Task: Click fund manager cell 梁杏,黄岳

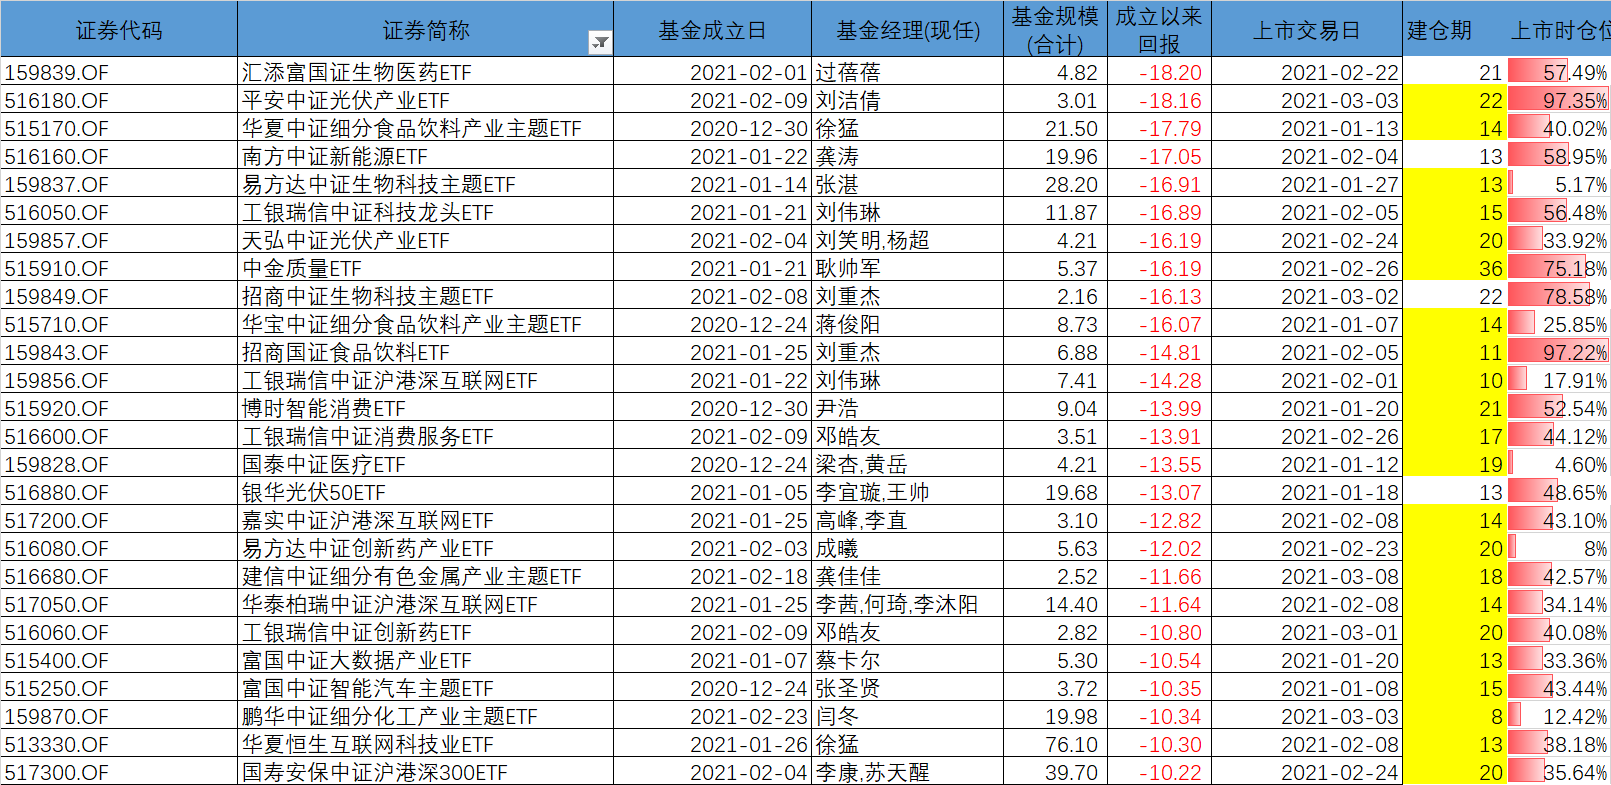Action: 907,464
